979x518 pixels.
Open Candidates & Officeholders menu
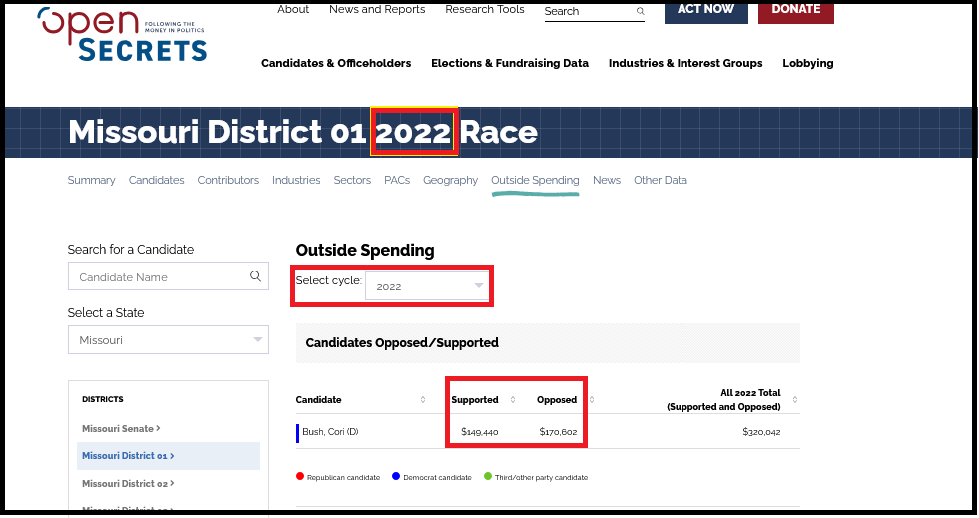click(x=336, y=63)
